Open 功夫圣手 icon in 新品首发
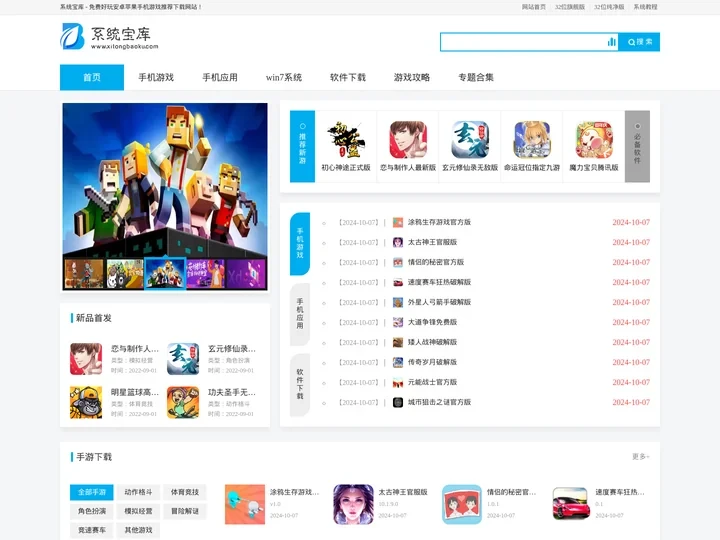This screenshot has width=720, height=540. pyautogui.click(x=183, y=402)
